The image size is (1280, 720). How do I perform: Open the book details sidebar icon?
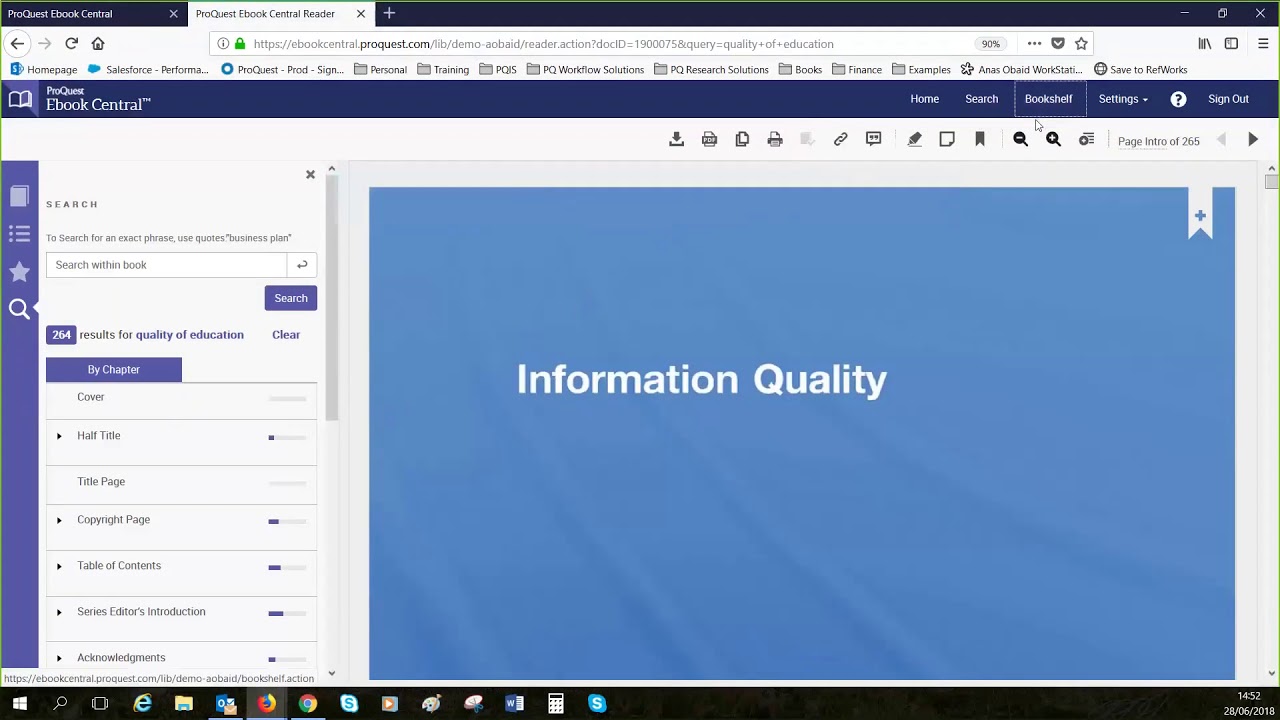click(19, 196)
